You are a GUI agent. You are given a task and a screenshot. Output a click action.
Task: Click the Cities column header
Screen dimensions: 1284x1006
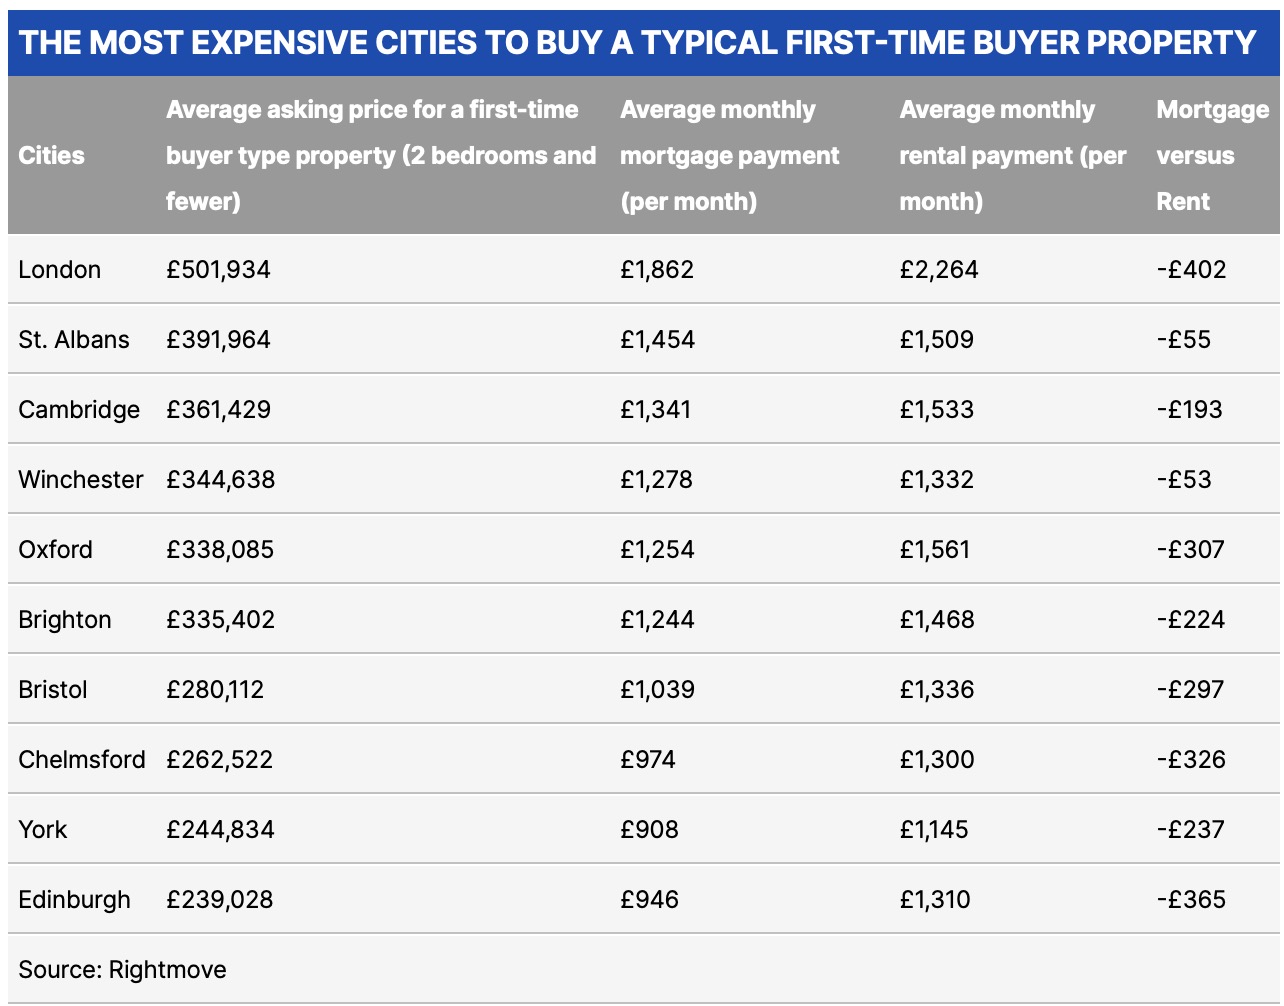click(x=51, y=156)
